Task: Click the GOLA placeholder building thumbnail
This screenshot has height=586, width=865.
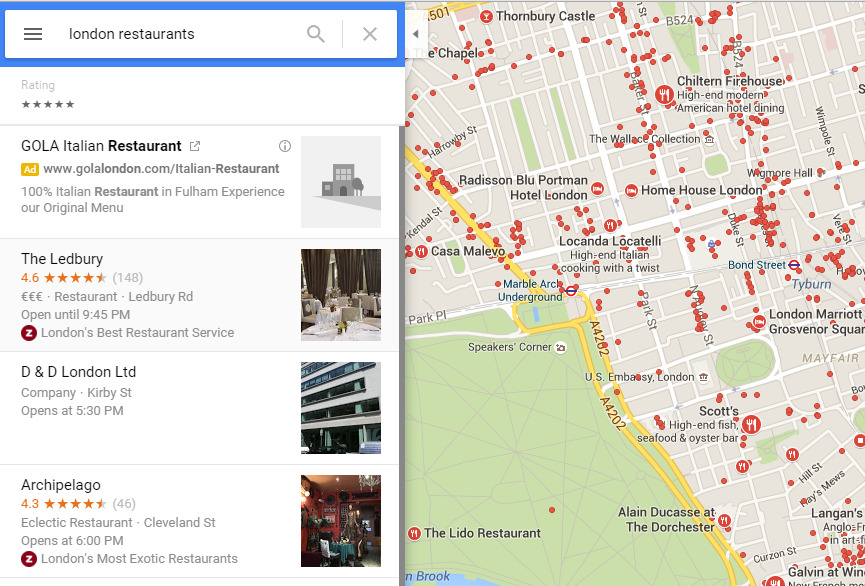Action: coord(341,182)
